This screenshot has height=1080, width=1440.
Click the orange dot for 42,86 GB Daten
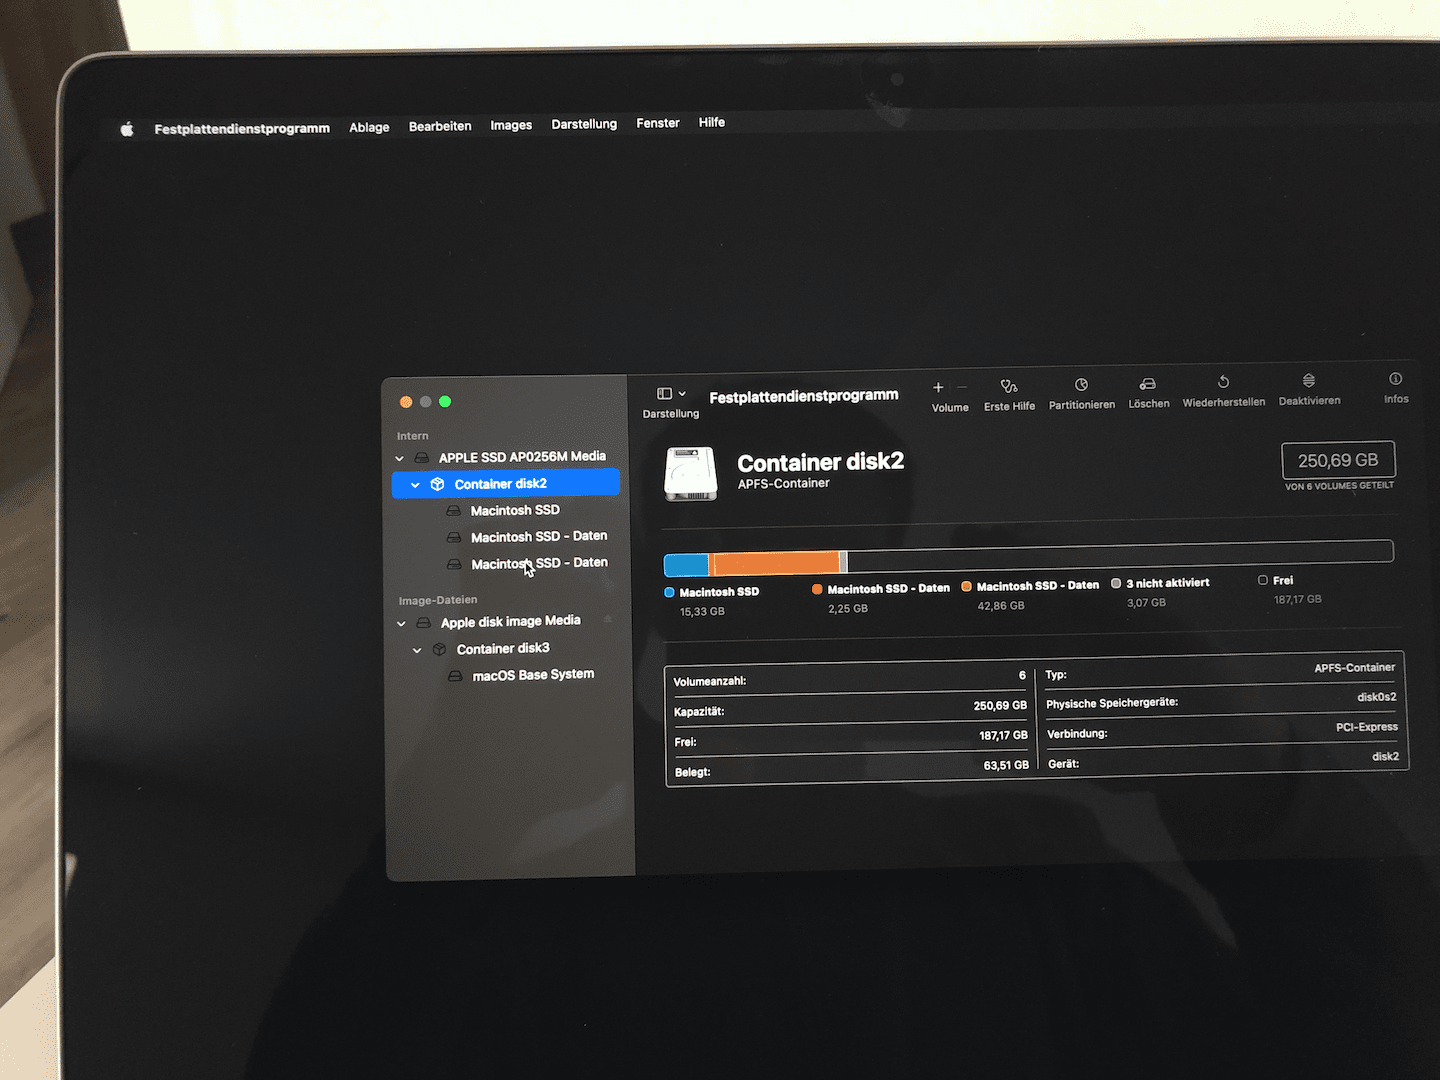point(966,587)
